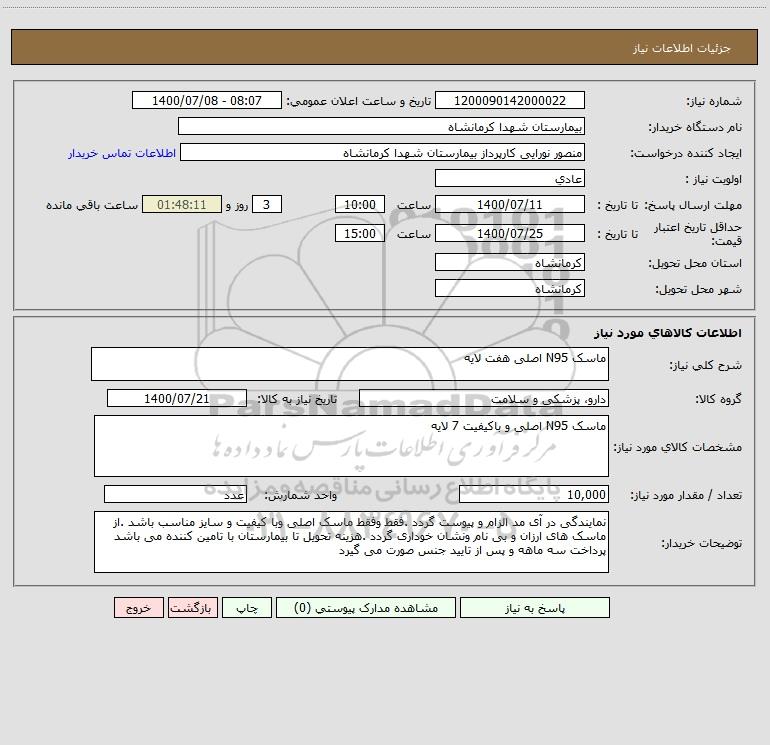Screen dimensions: 770x745
Task: Select the need number field 1200090142000022
Action: coord(510,100)
